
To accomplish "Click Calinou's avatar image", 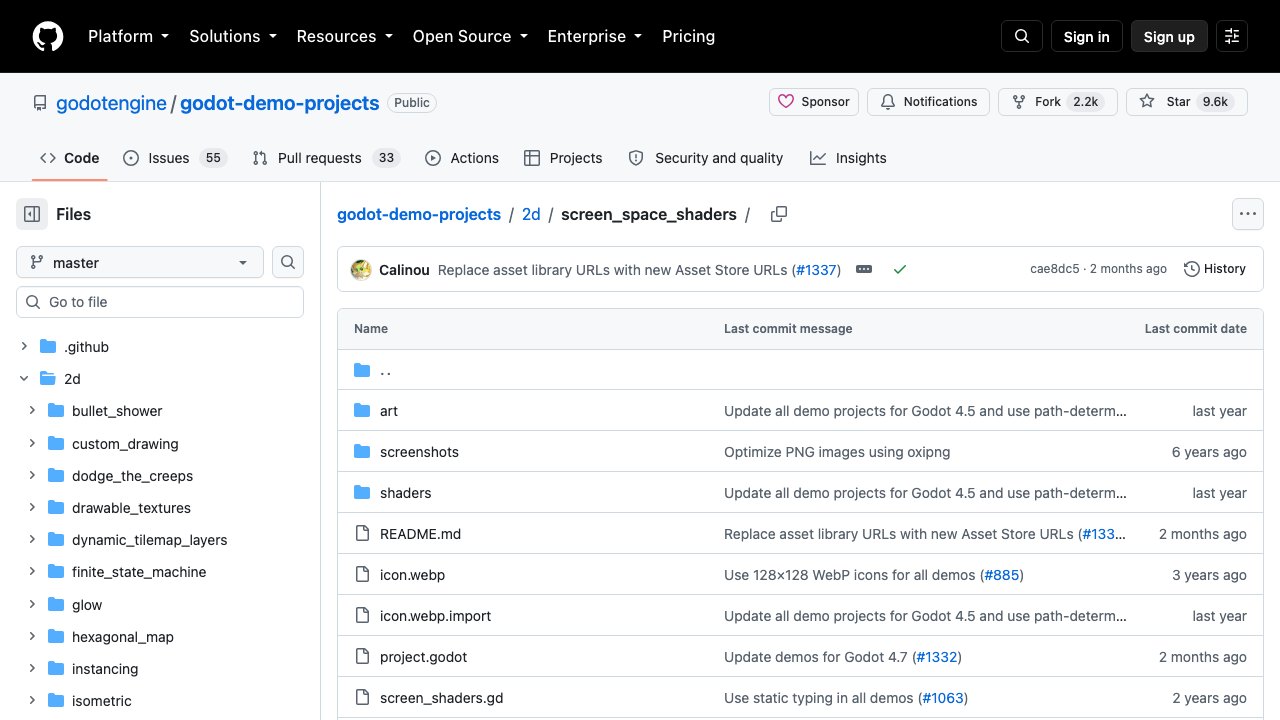I will point(361,269).
